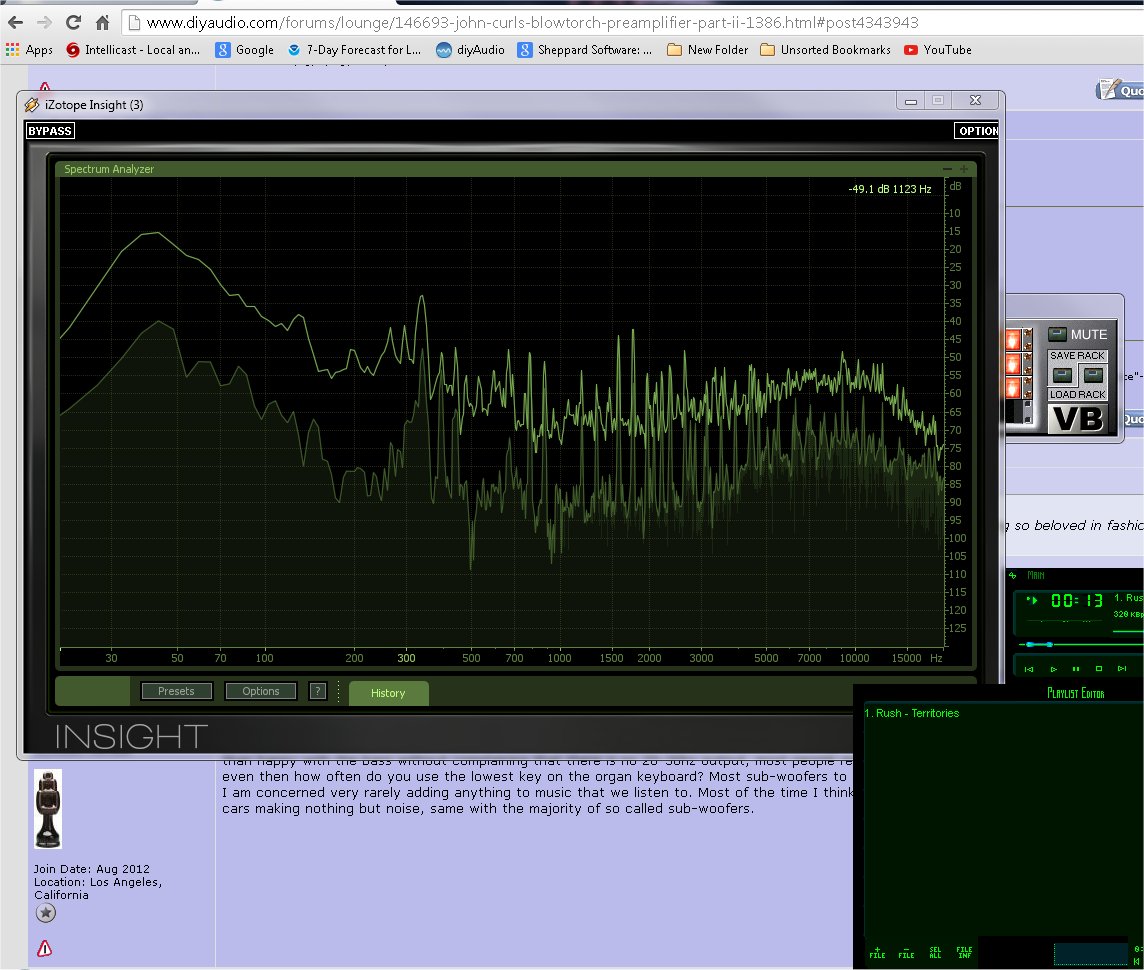
Task: Click the VB logo on the rack
Action: click(x=1078, y=419)
